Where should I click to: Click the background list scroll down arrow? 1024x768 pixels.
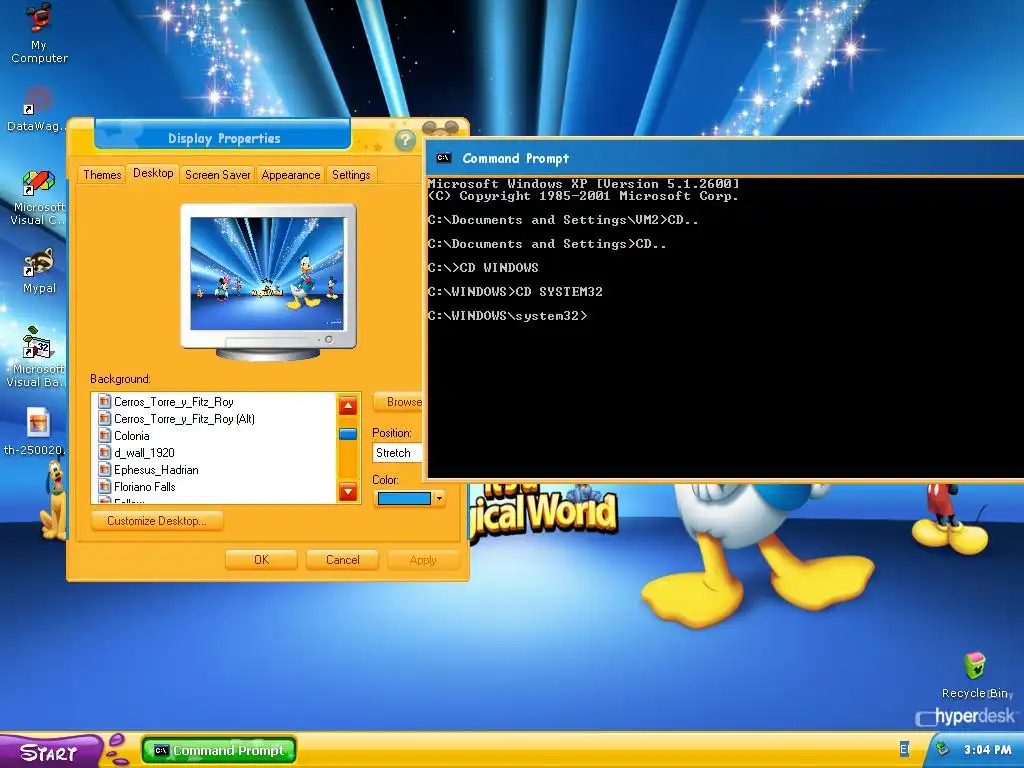[x=348, y=491]
